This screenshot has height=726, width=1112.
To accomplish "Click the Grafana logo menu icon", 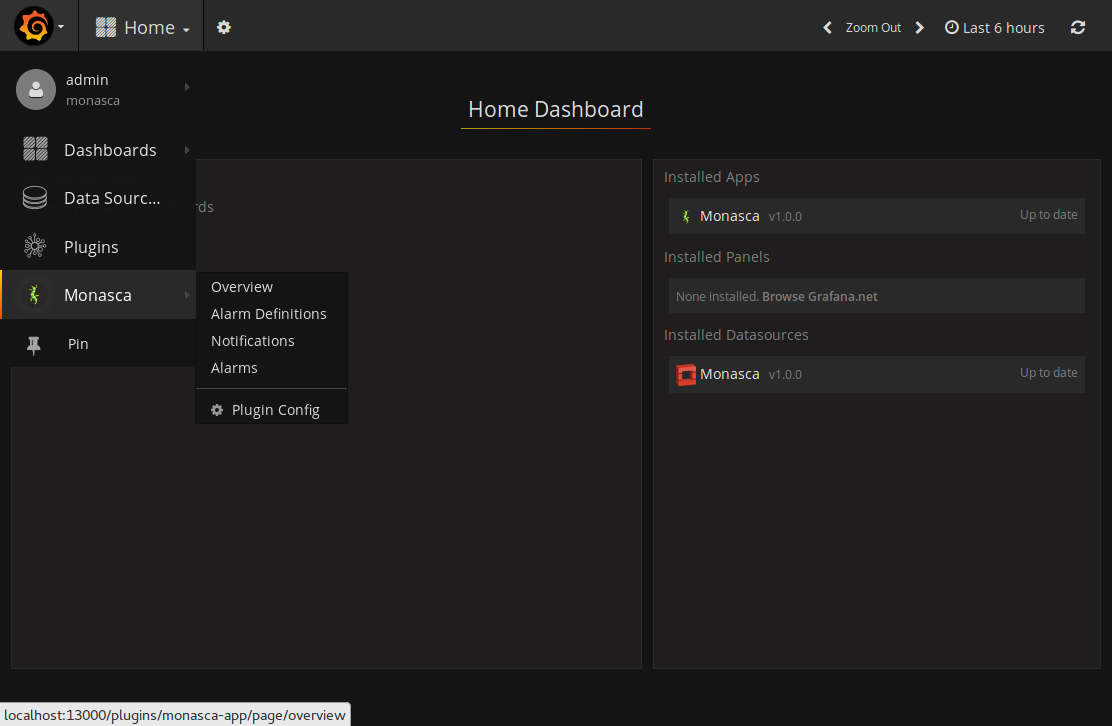I will click(x=33, y=26).
